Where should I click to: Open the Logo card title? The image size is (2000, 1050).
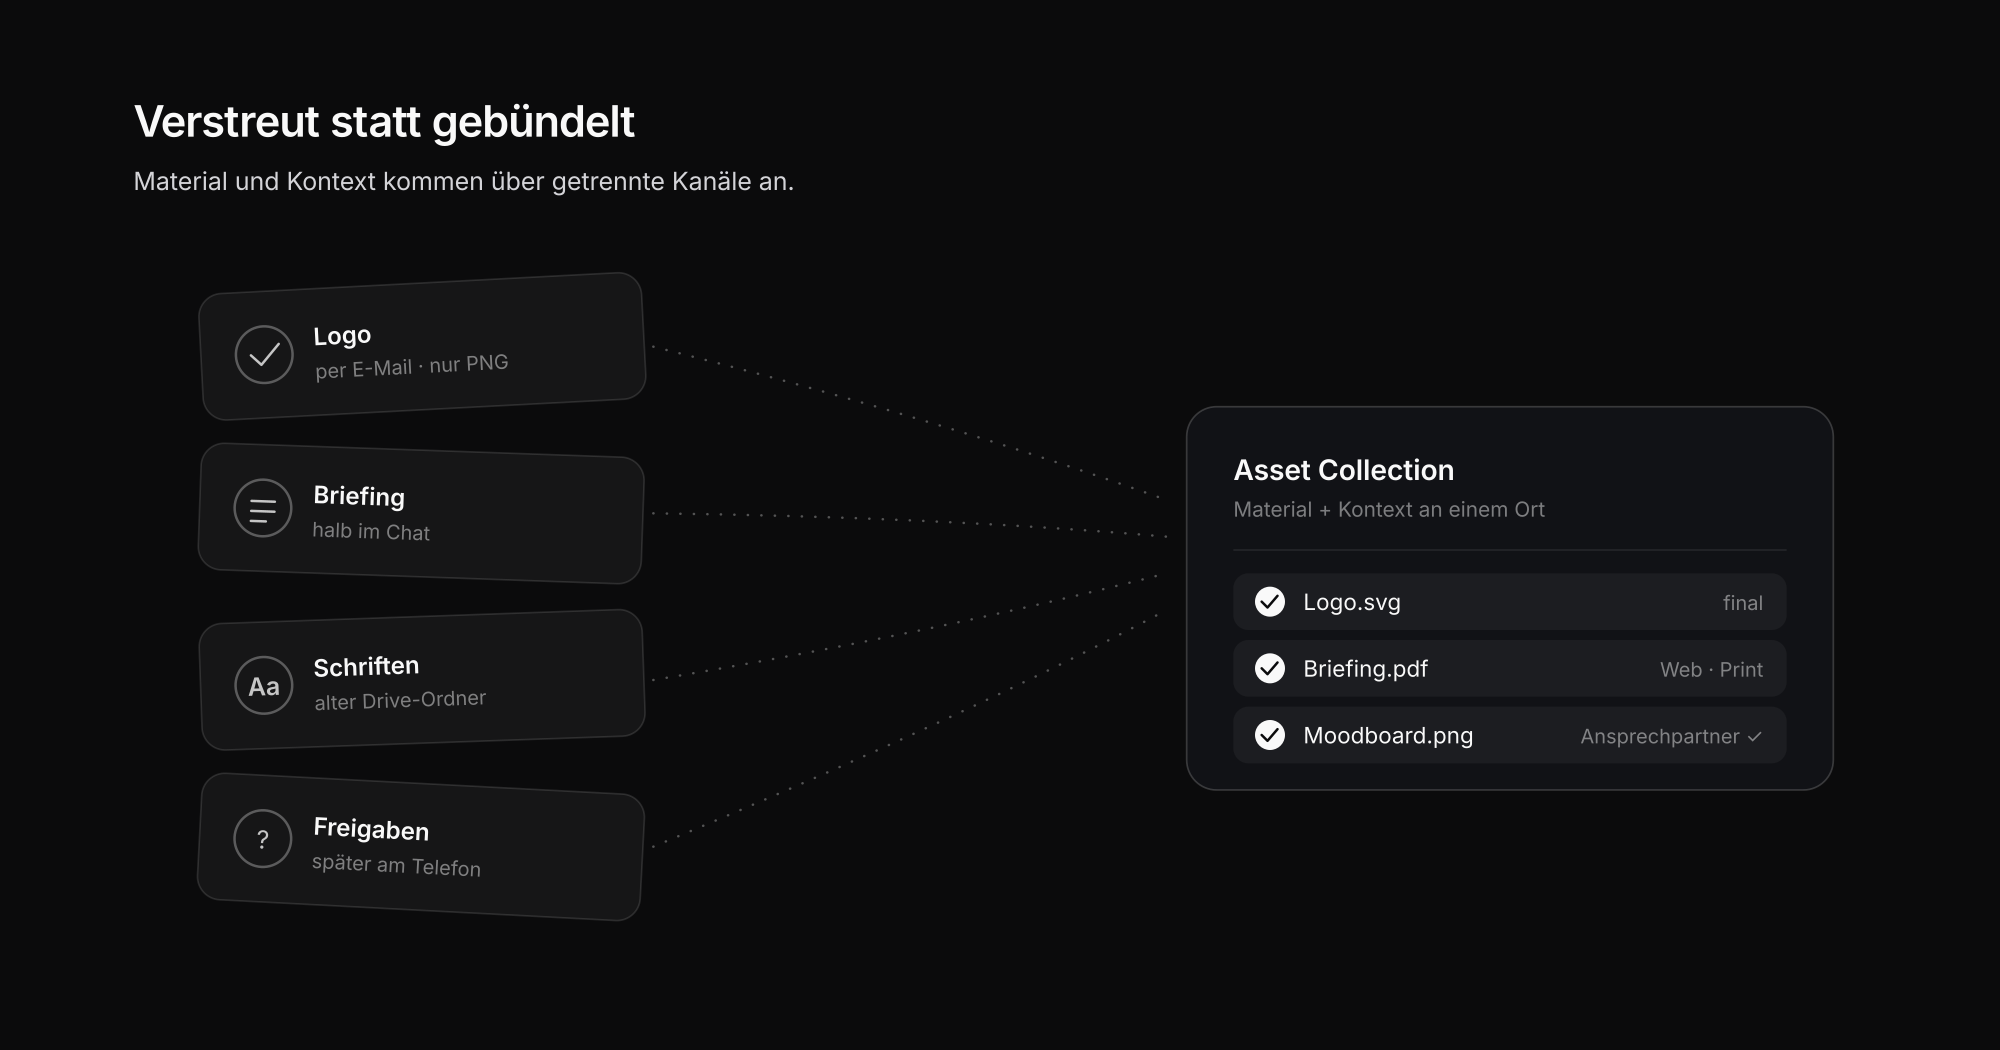point(342,335)
